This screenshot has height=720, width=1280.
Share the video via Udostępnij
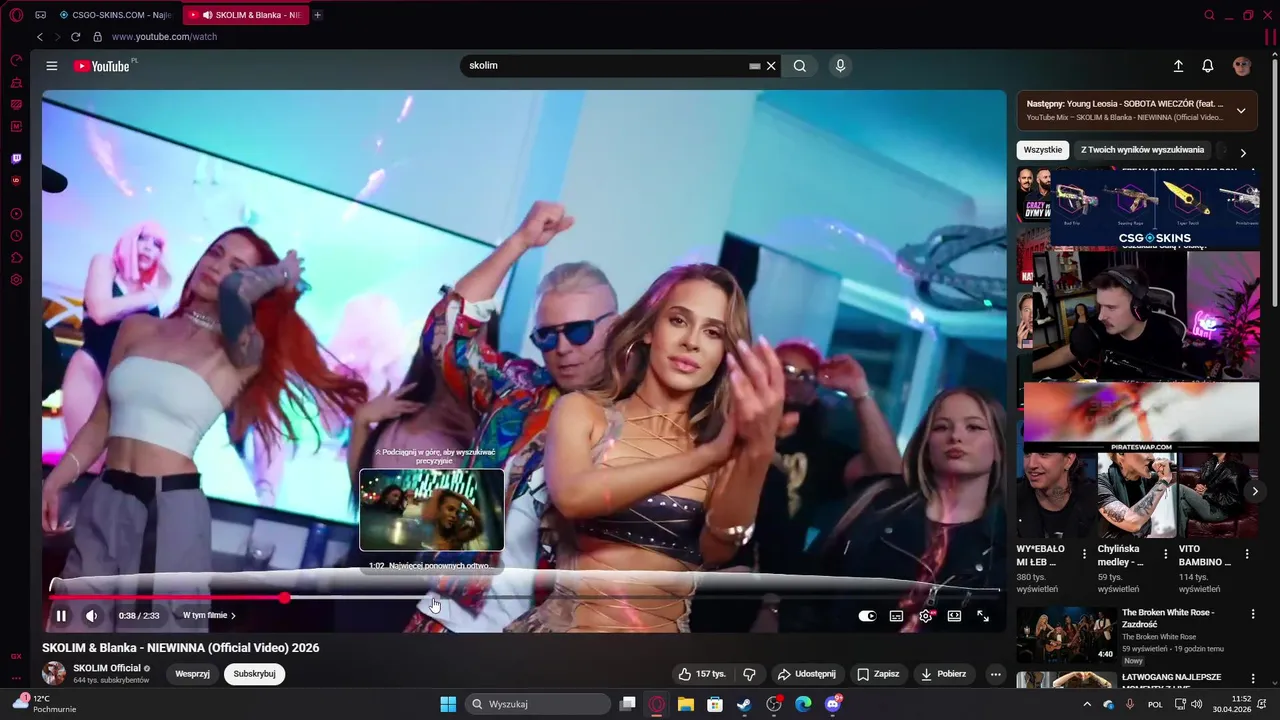807,674
